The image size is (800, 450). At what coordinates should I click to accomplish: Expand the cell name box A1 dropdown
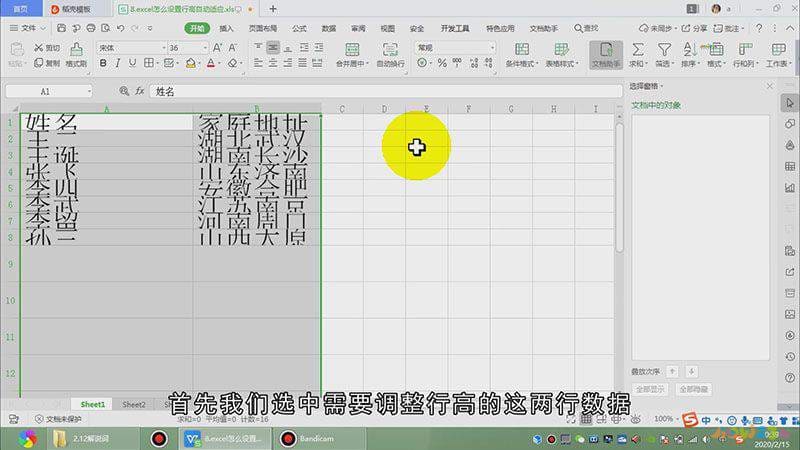[x=89, y=91]
